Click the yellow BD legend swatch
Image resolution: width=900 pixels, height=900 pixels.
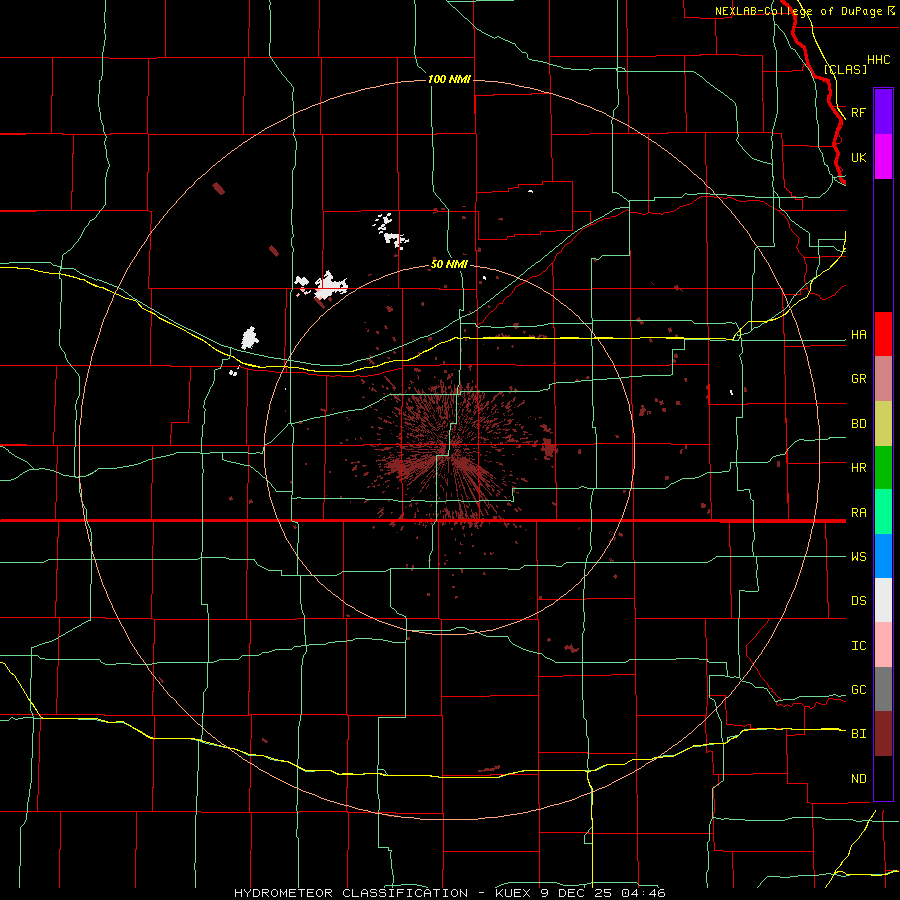point(883,423)
